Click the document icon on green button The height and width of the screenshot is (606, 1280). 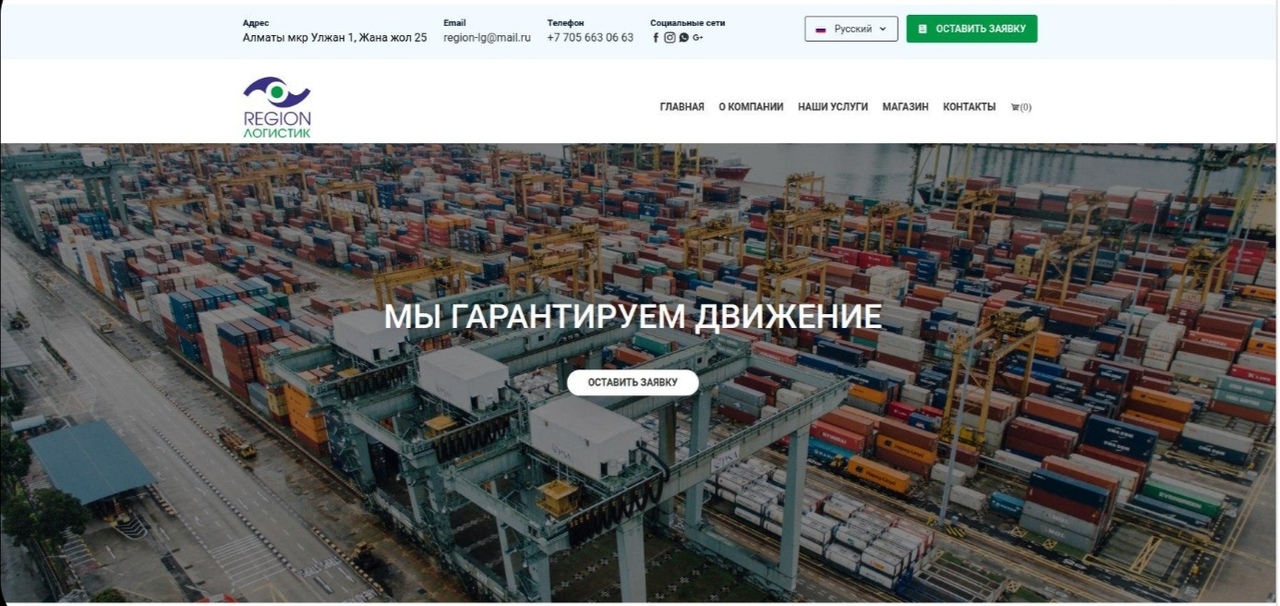pyautogui.click(x=923, y=29)
